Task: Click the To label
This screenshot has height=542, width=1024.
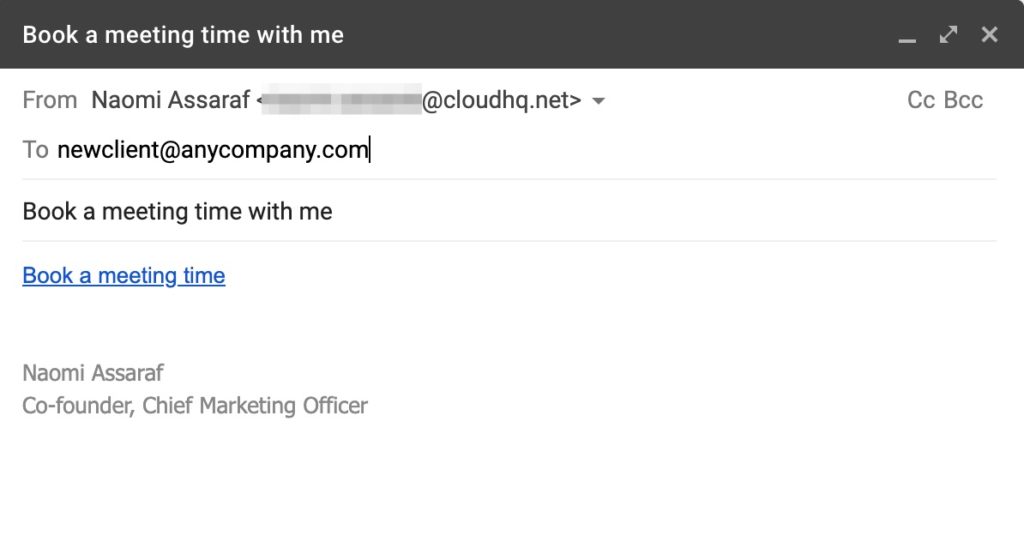Action: tap(35, 150)
